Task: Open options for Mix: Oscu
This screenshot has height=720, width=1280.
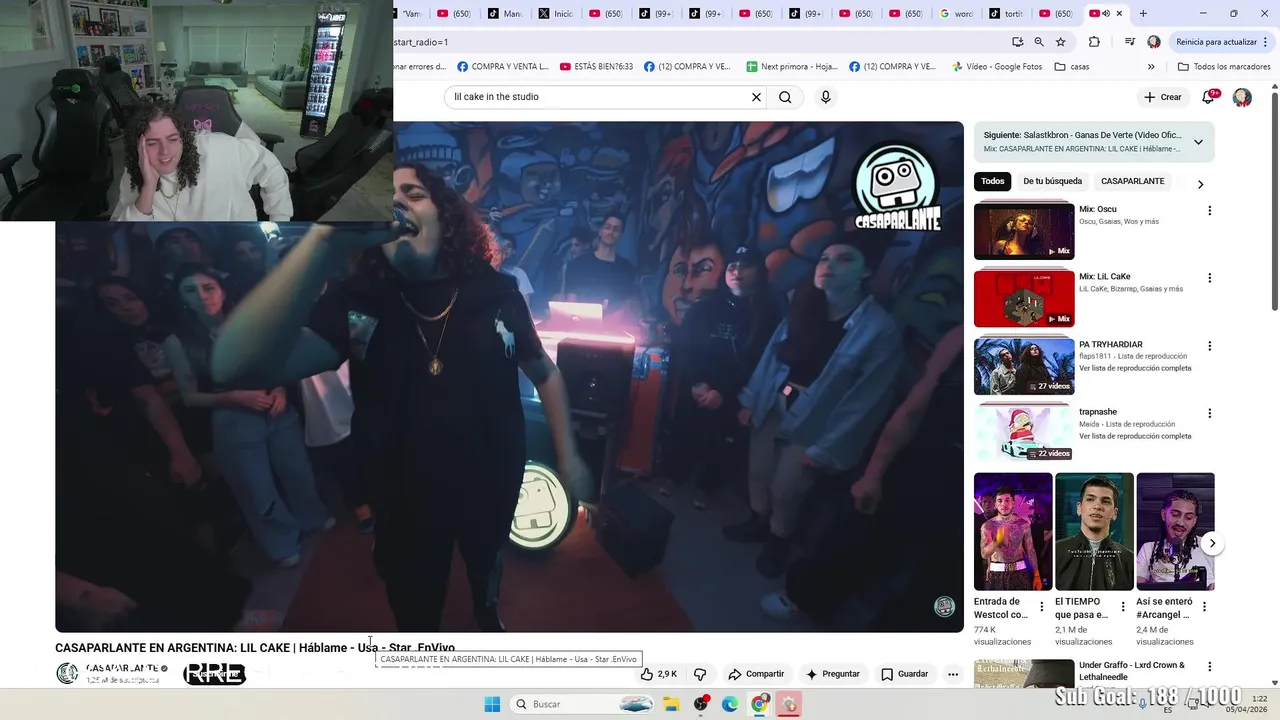Action: (x=1209, y=211)
